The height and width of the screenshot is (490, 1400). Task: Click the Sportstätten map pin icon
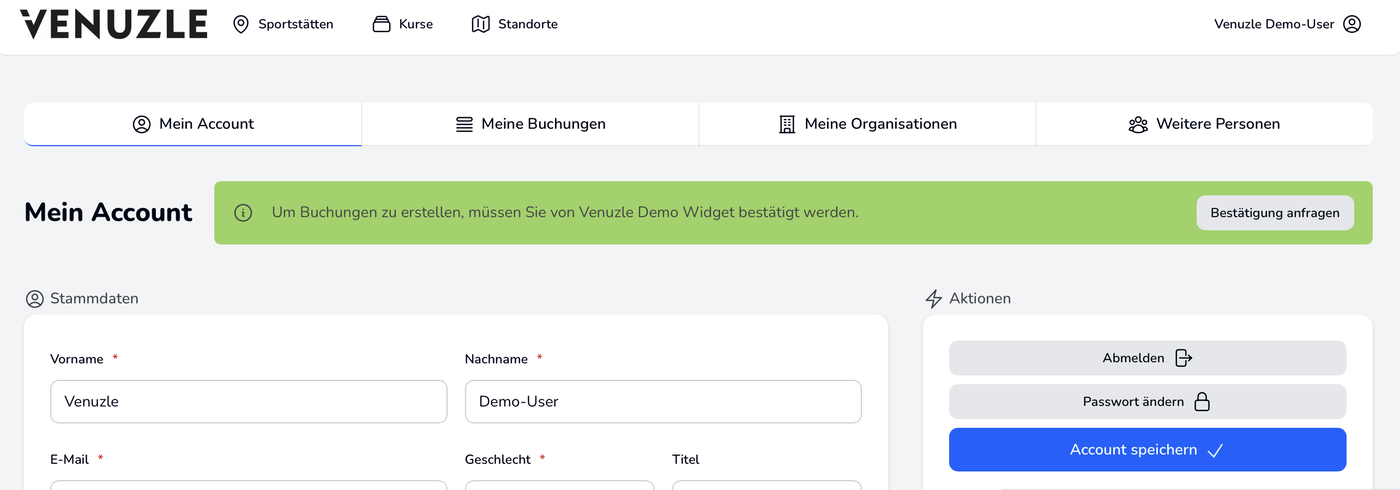(x=241, y=24)
